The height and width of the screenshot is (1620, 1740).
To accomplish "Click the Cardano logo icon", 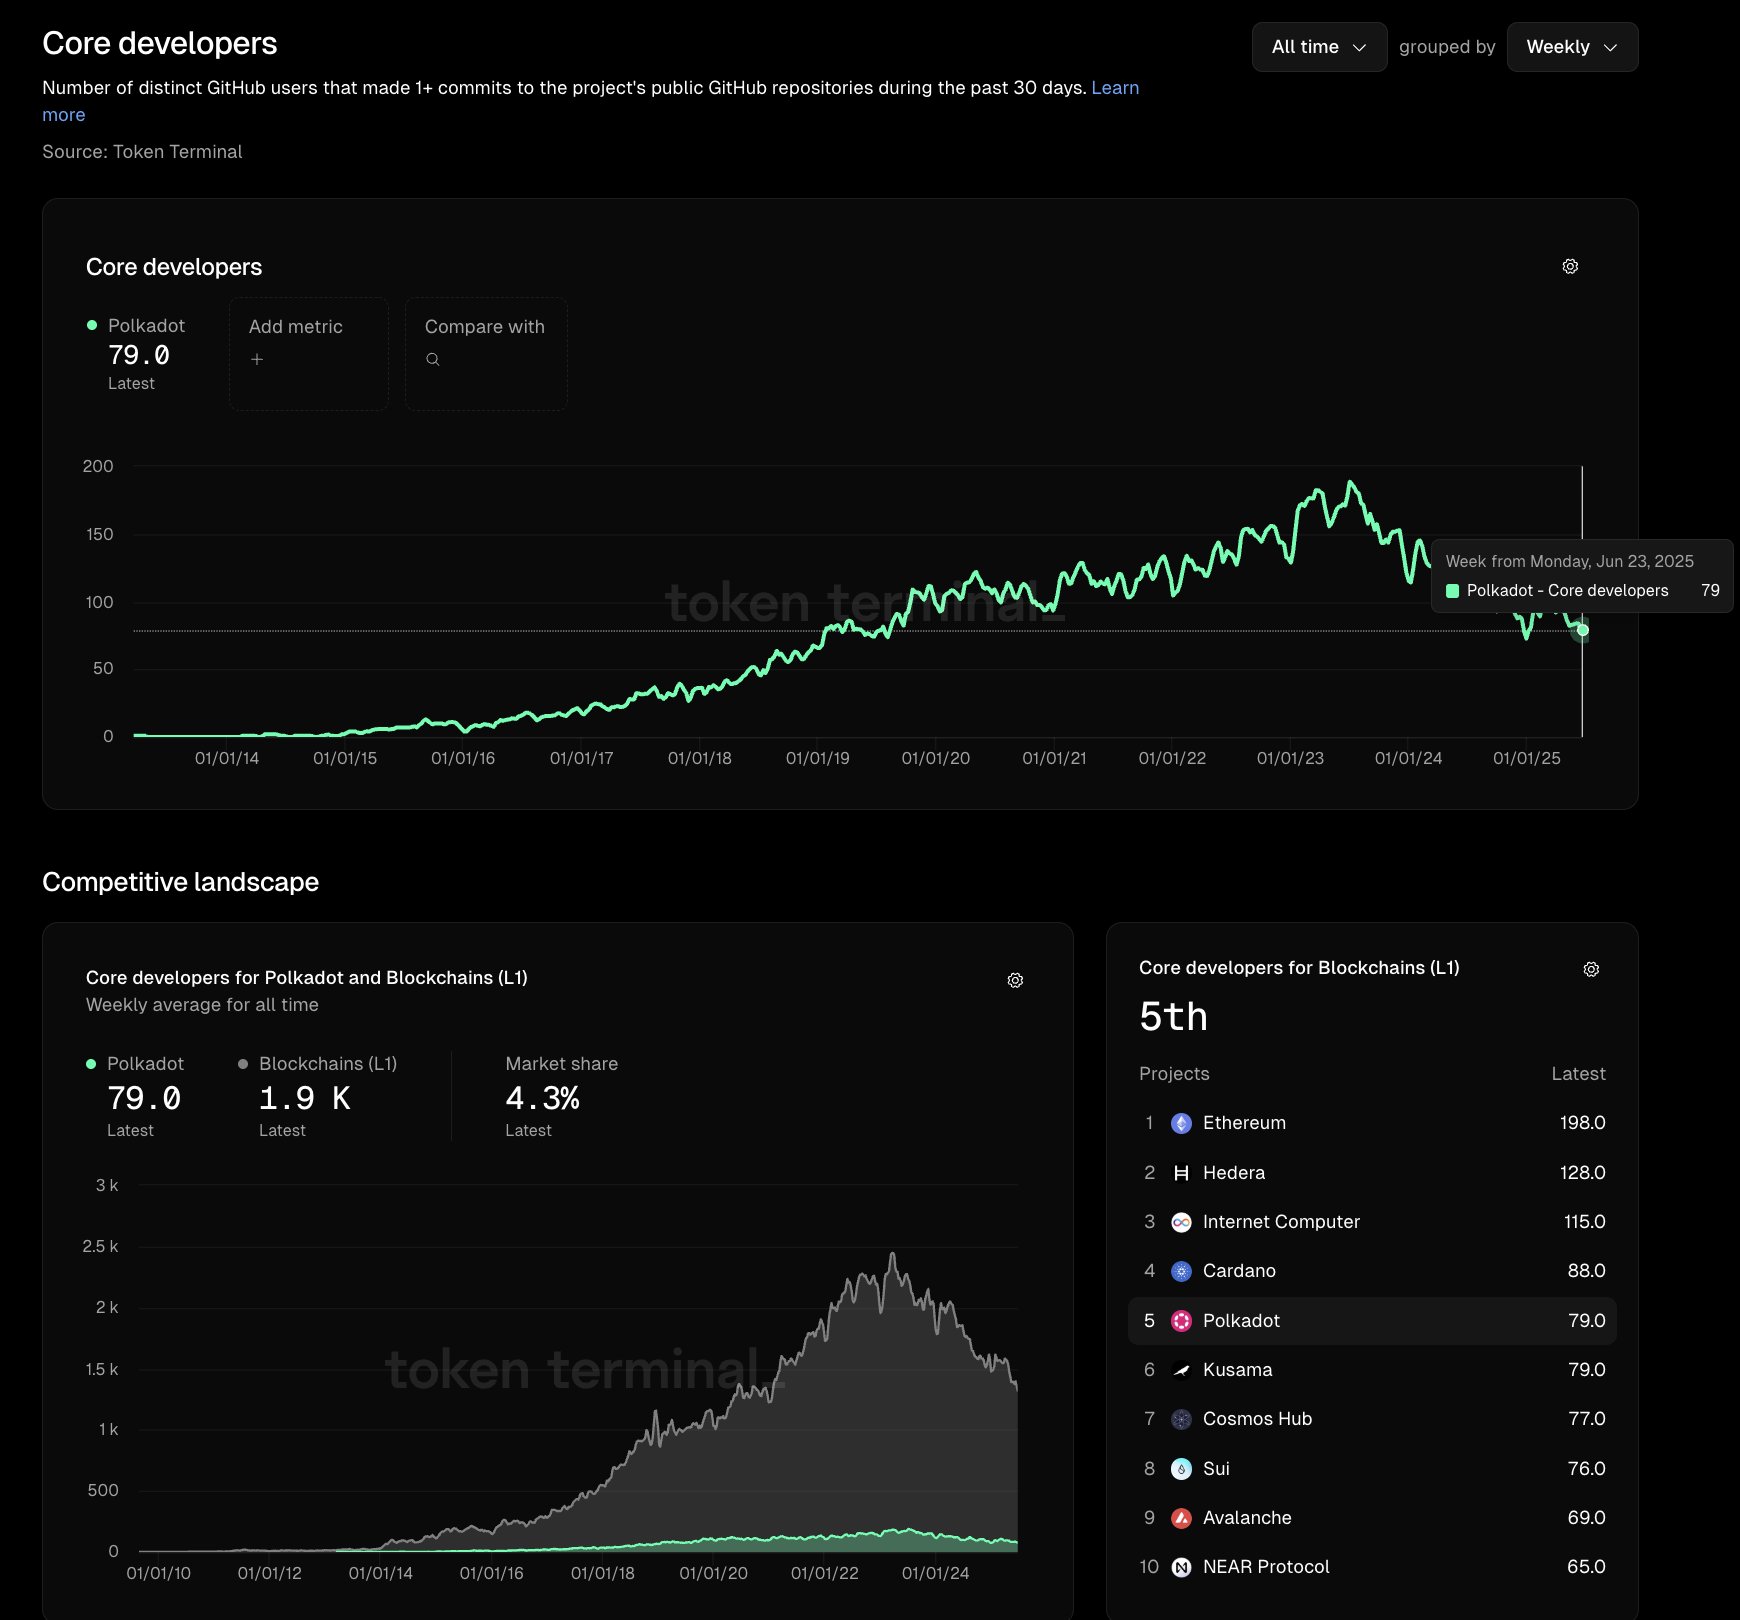I will tap(1181, 1271).
